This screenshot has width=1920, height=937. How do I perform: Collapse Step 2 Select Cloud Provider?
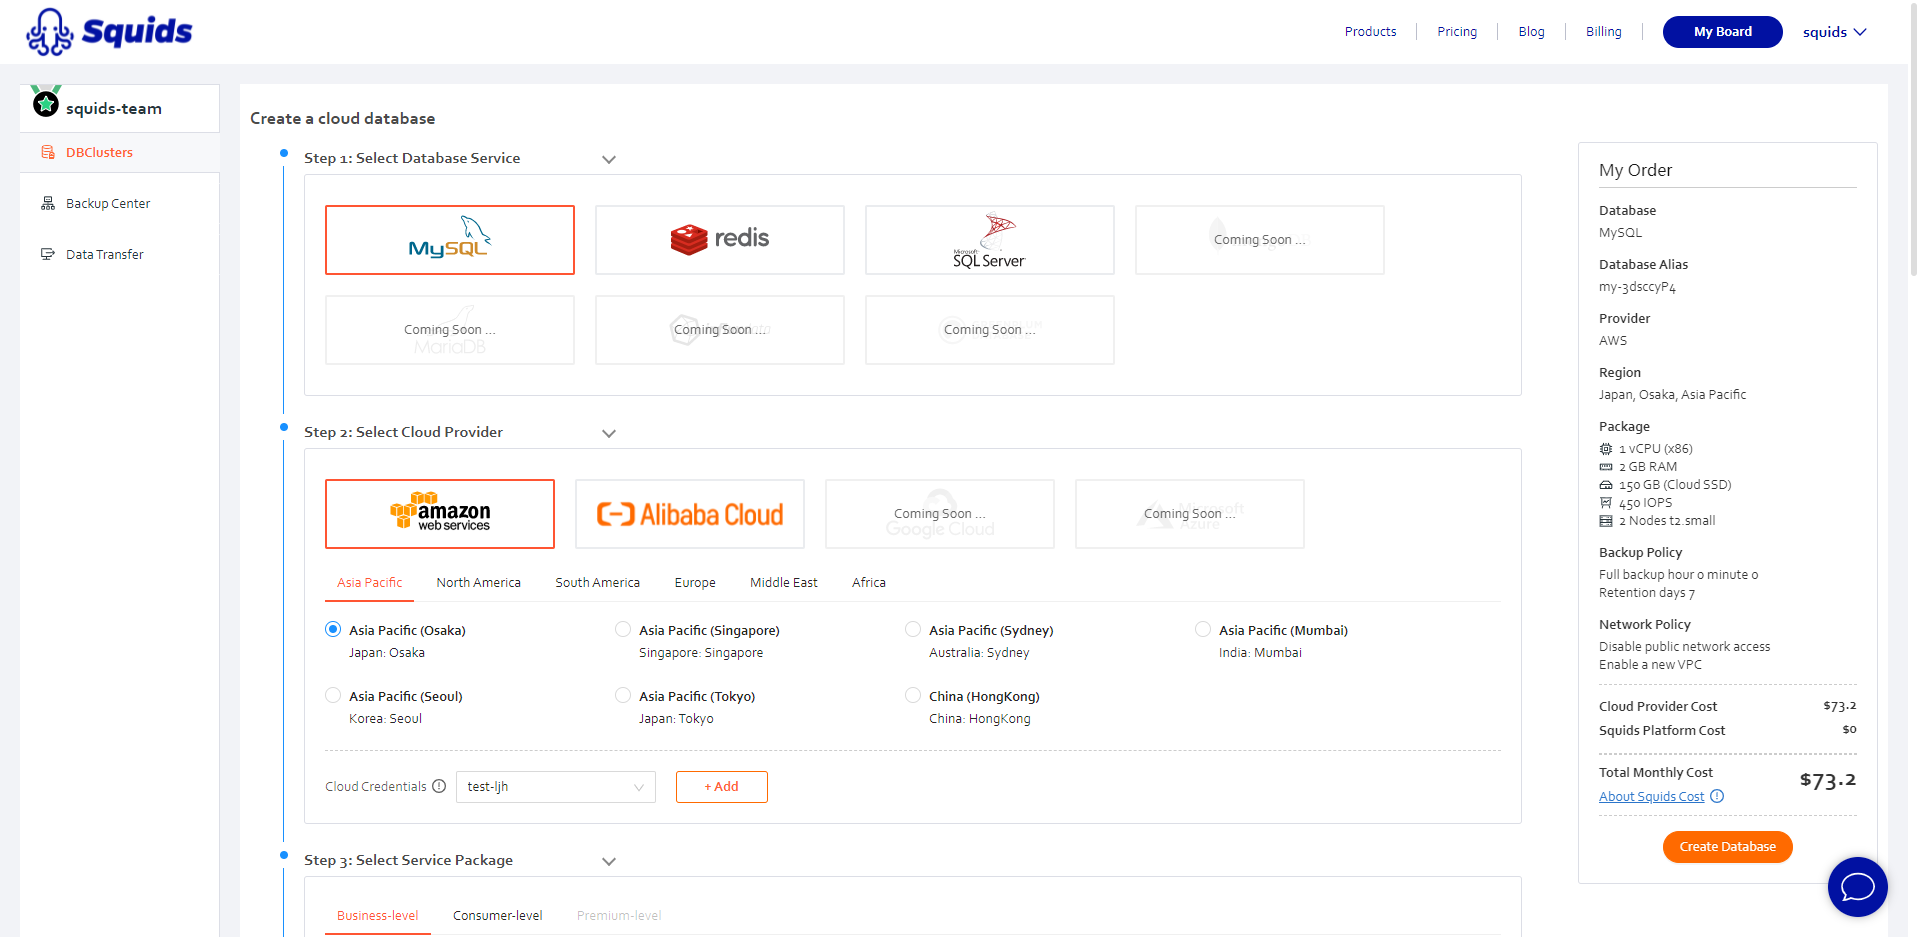609,433
